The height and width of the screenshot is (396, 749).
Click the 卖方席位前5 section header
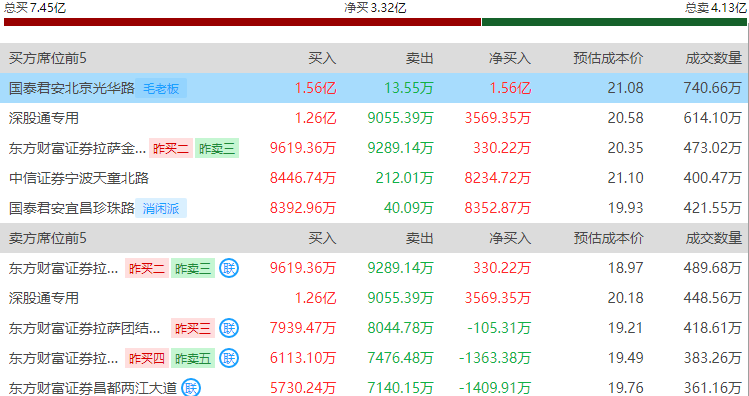48,238
